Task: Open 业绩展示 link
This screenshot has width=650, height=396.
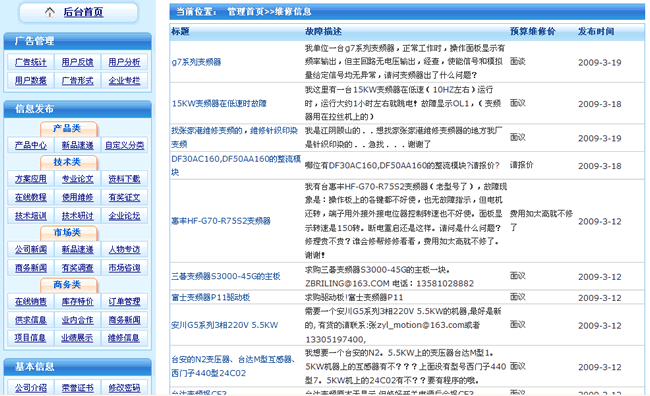Action: click(x=77, y=338)
